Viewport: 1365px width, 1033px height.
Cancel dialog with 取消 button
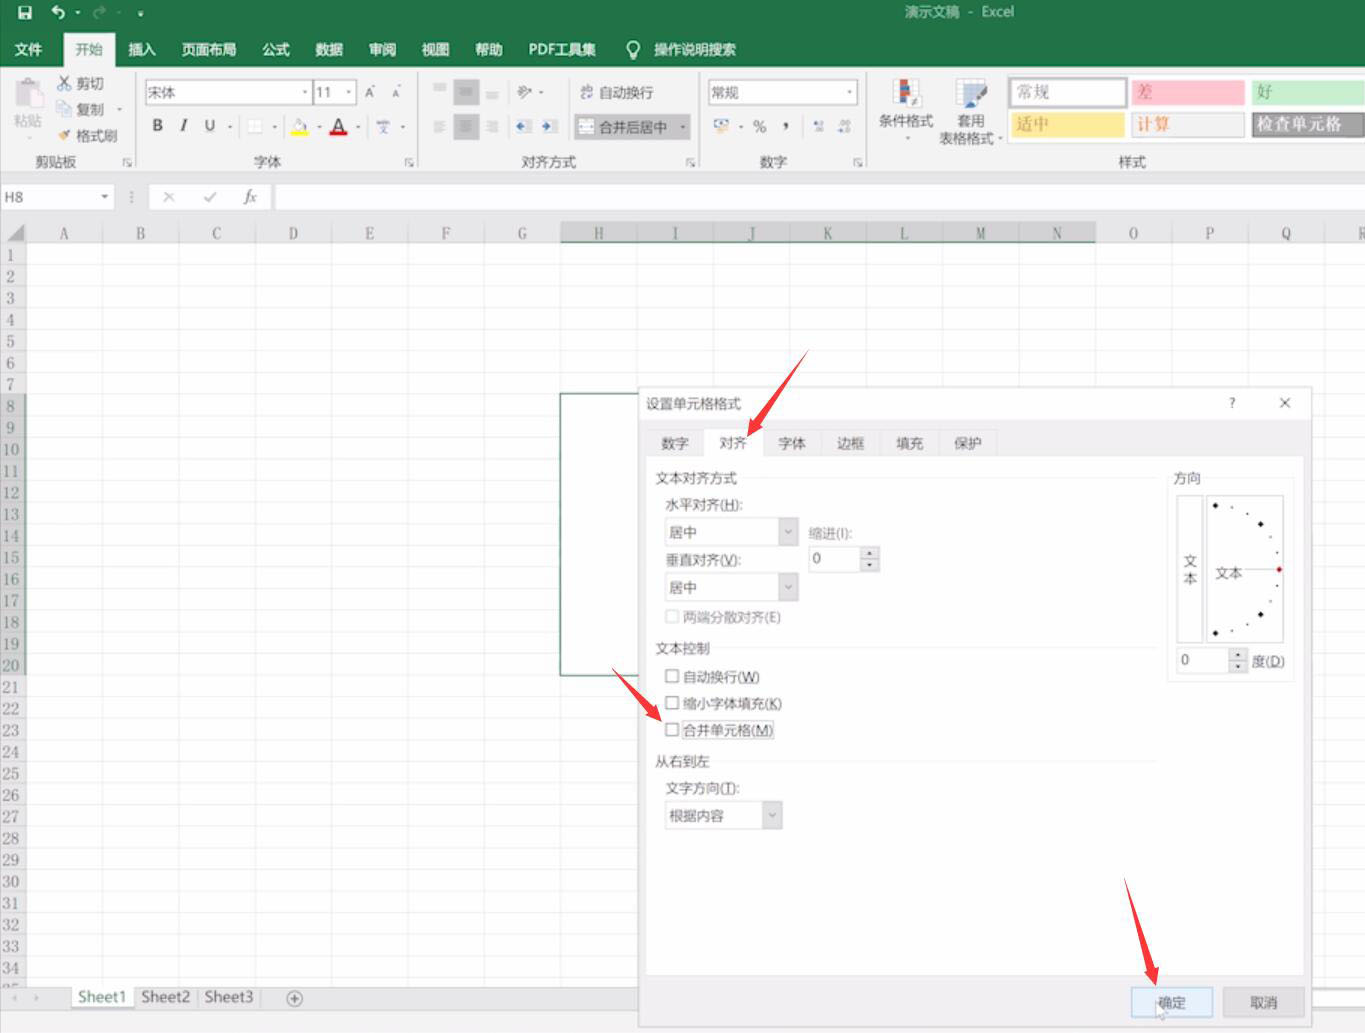[x=1264, y=1002]
